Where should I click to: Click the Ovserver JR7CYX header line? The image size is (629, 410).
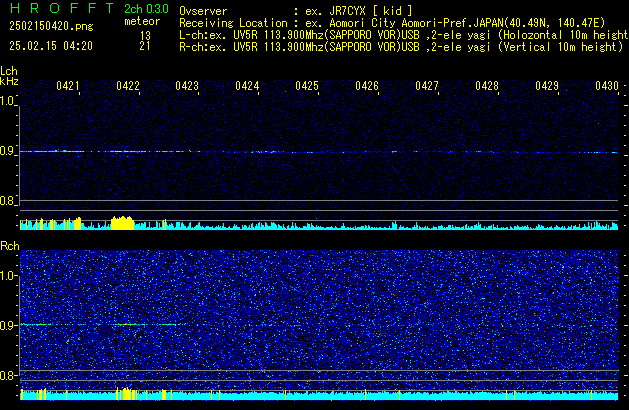(296, 11)
